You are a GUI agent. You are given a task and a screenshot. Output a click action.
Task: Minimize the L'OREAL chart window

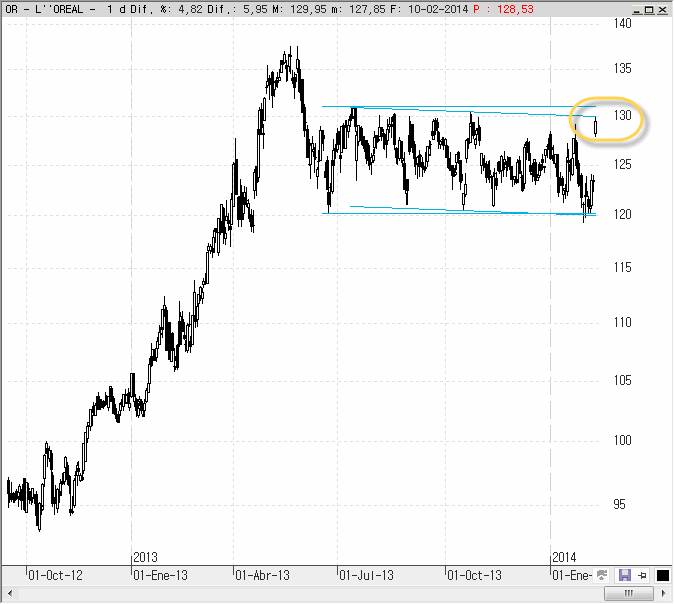tap(637, 9)
